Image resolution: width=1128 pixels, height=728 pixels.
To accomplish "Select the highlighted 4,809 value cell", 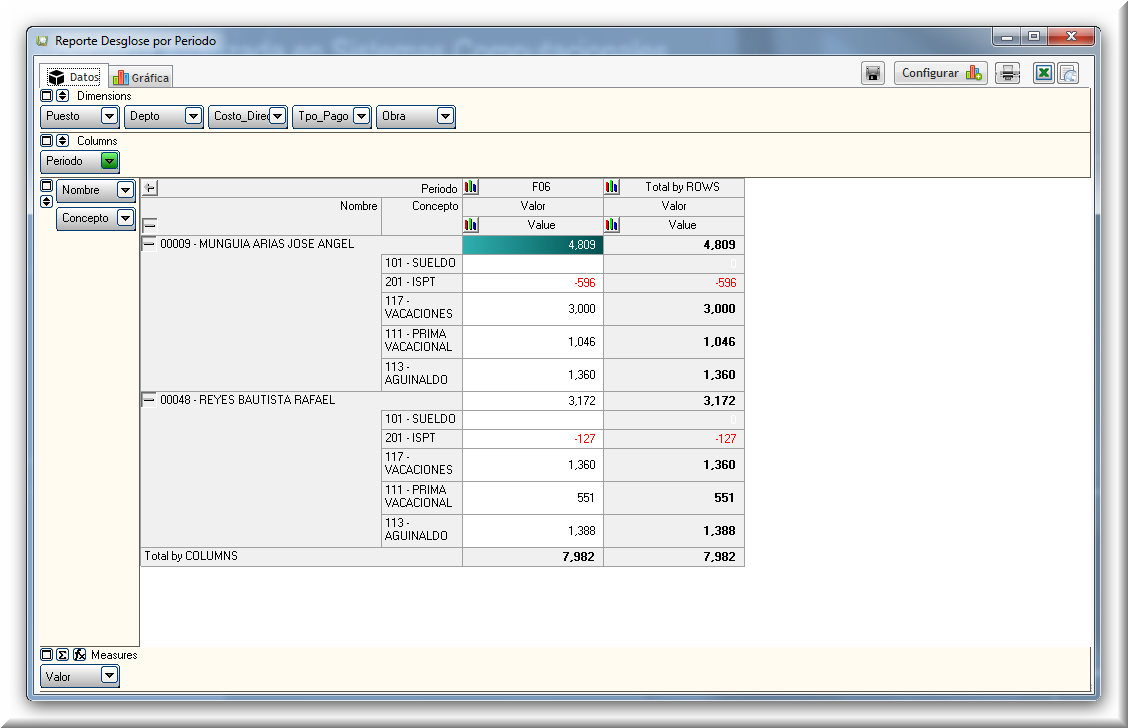I will pos(532,244).
